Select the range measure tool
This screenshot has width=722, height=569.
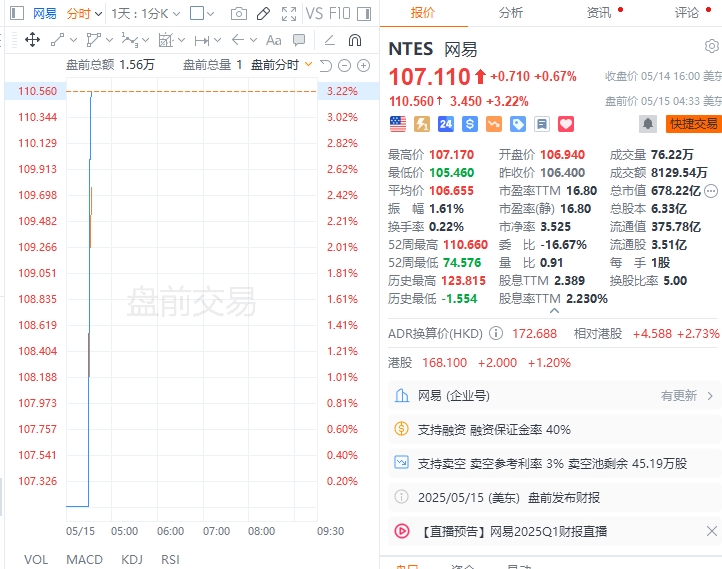[x=202, y=41]
